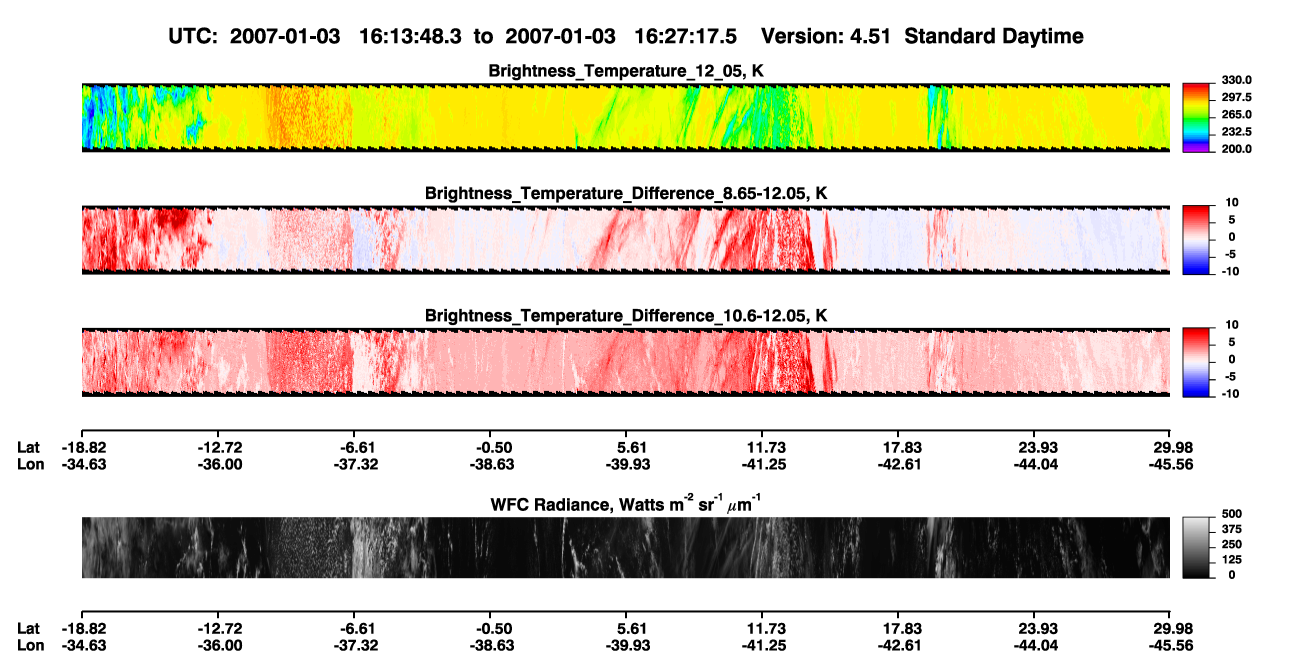Click the WFC Radiance panel title

pyautogui.click(x=626, y=504)
